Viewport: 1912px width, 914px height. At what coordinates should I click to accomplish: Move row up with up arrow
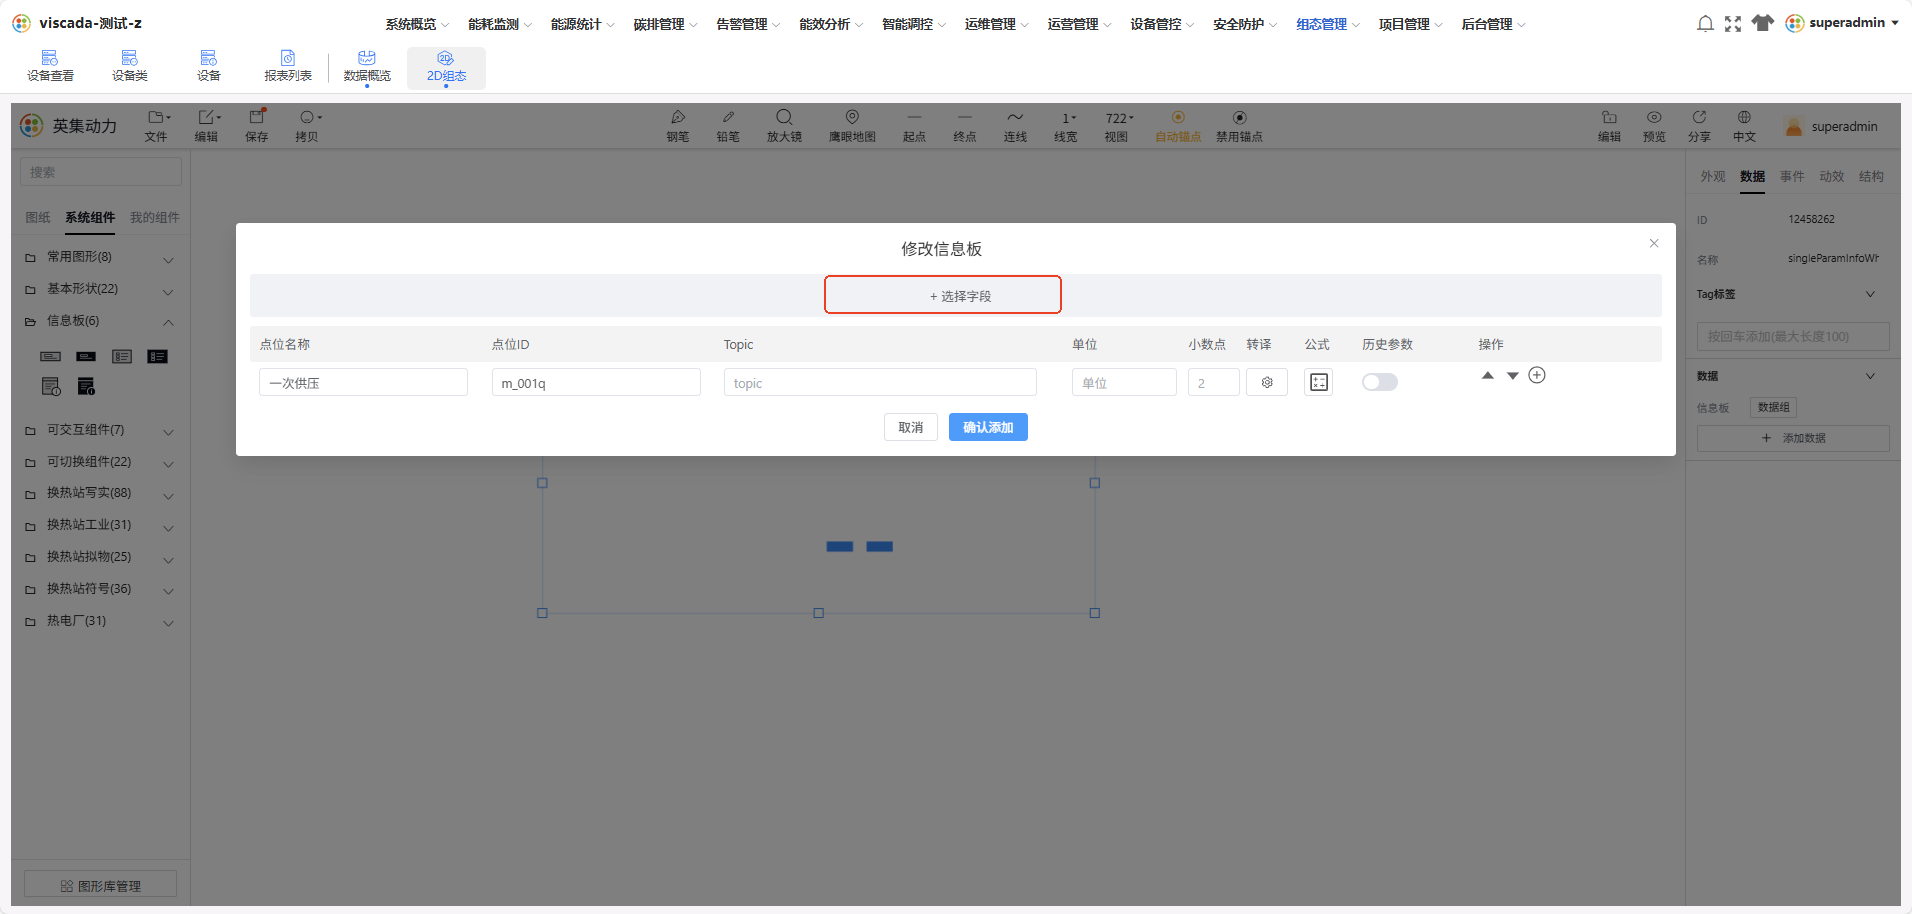pos(1488,375)
